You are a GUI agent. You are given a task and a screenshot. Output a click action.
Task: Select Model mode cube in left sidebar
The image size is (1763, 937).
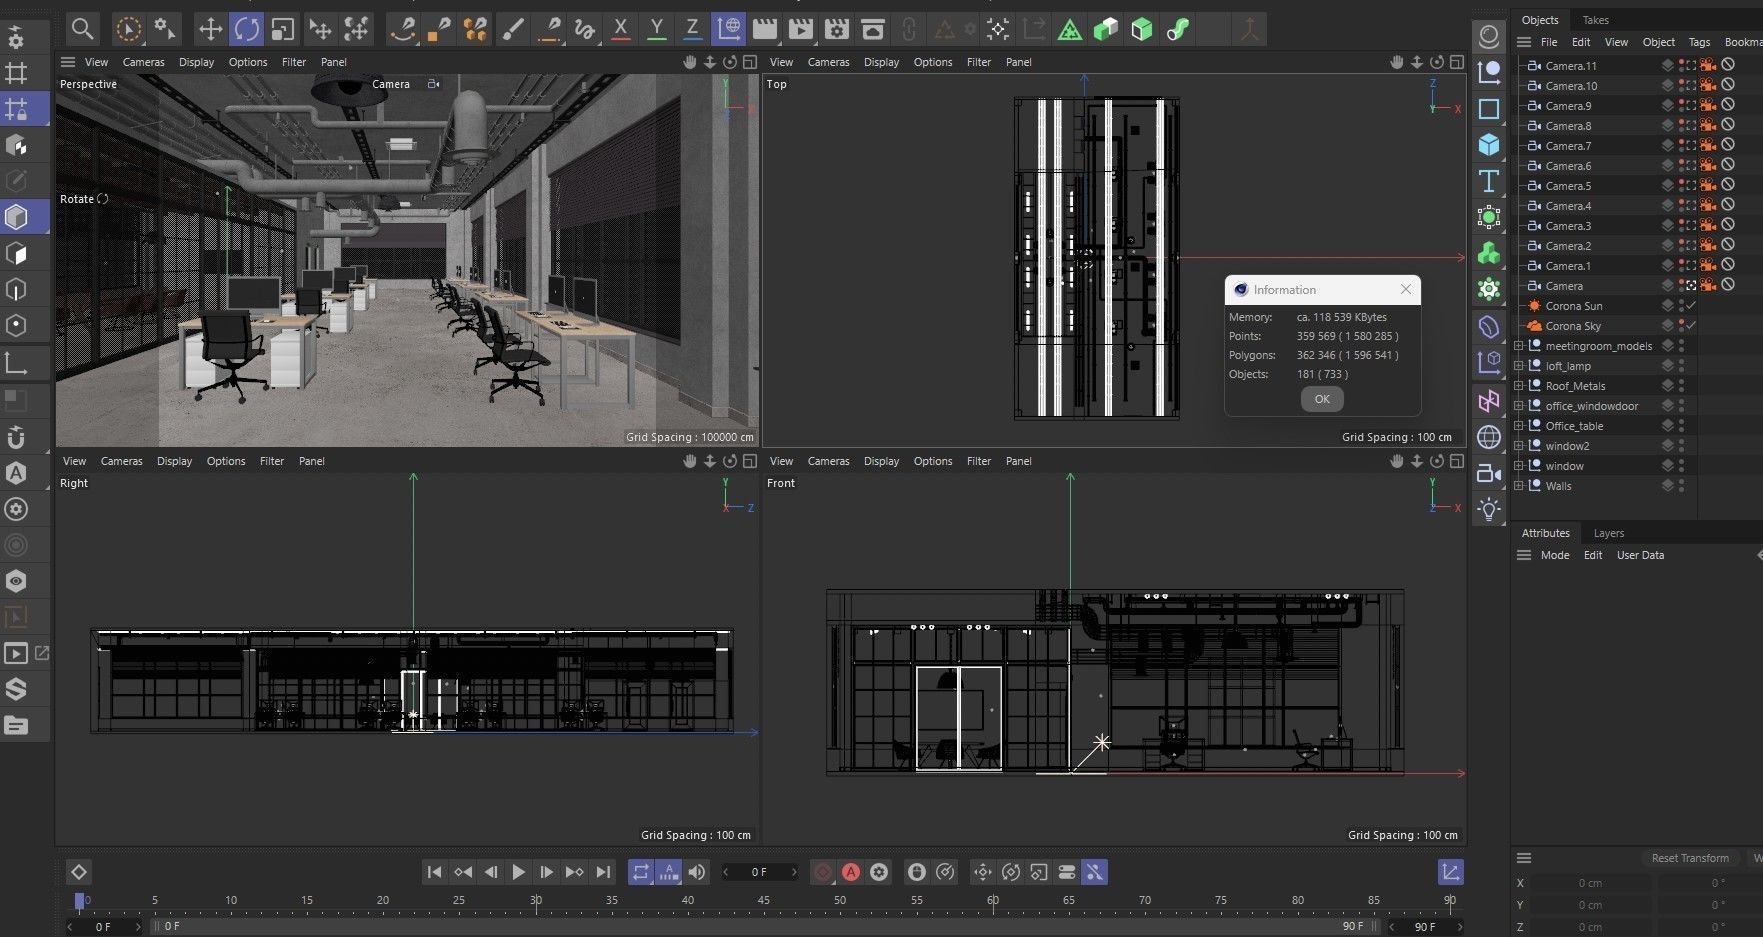click(16, 217)
